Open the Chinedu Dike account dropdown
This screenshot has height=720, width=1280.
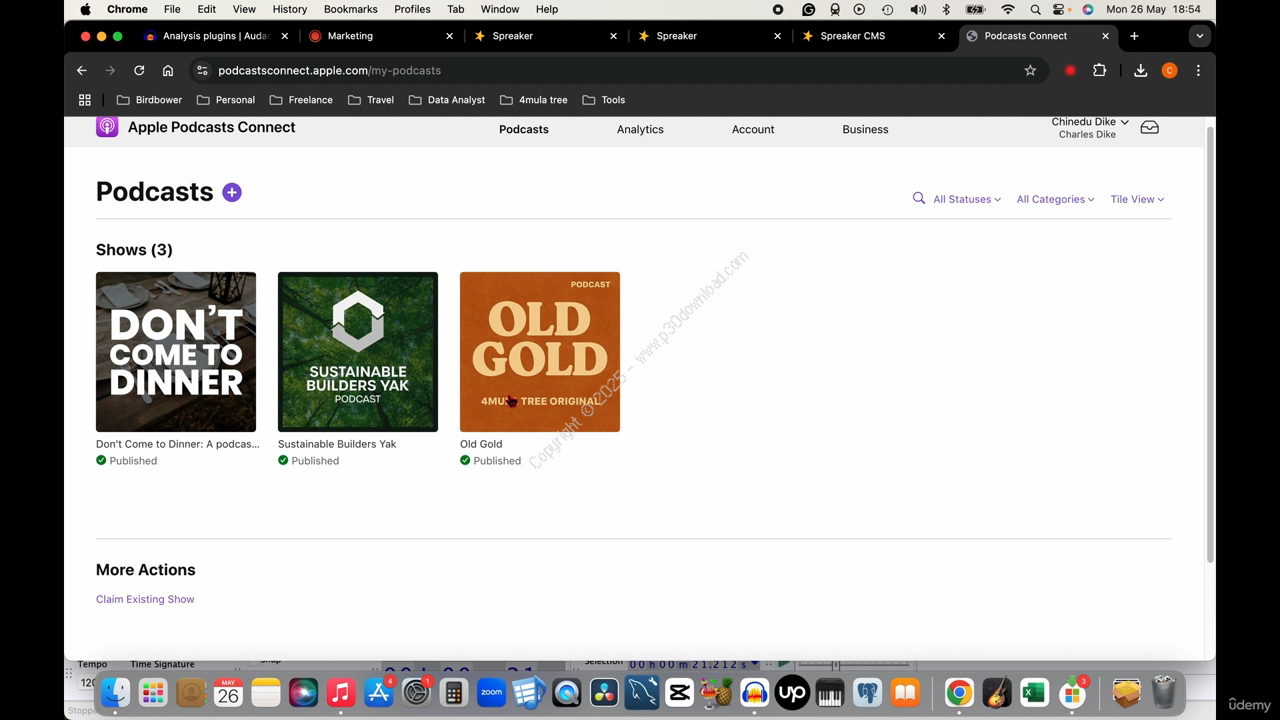1090,121
